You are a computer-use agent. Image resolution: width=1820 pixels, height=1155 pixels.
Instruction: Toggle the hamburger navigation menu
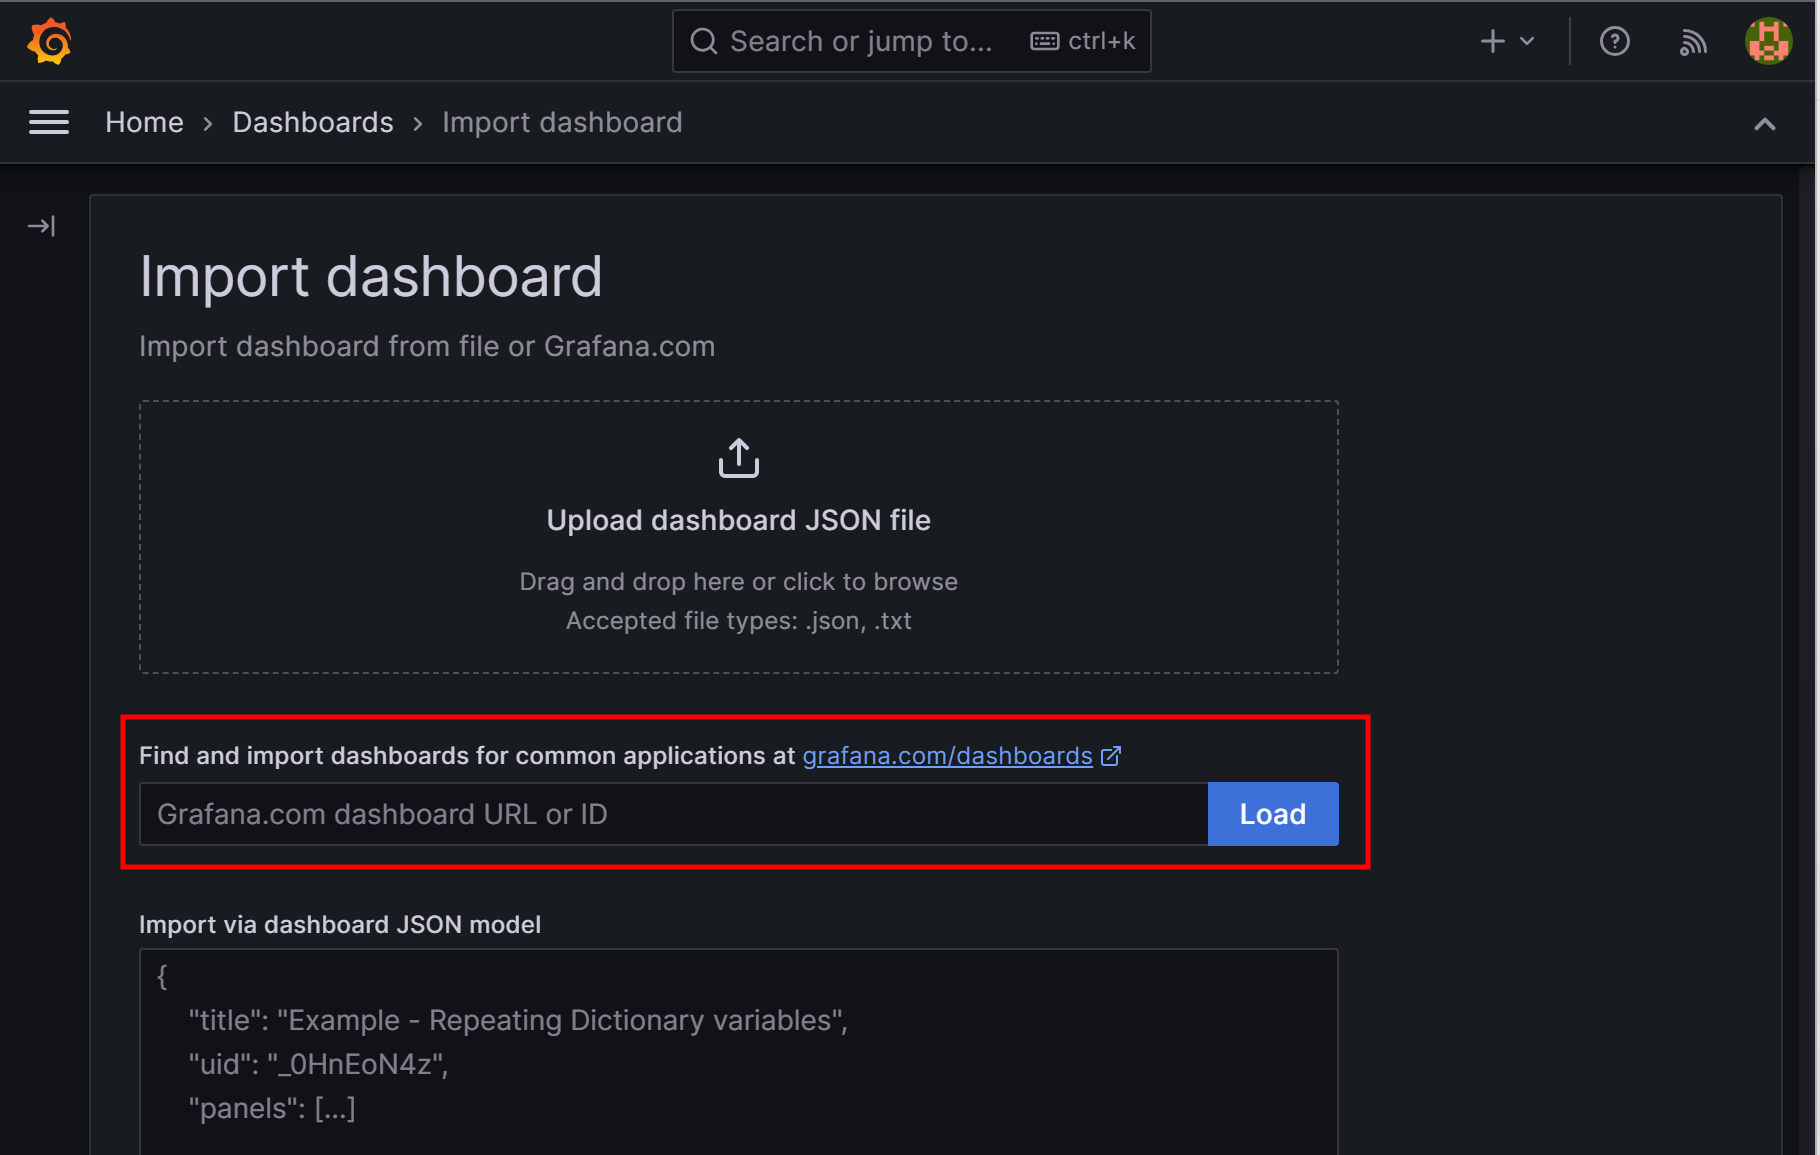pyautogui.click(x=49, y=122)
